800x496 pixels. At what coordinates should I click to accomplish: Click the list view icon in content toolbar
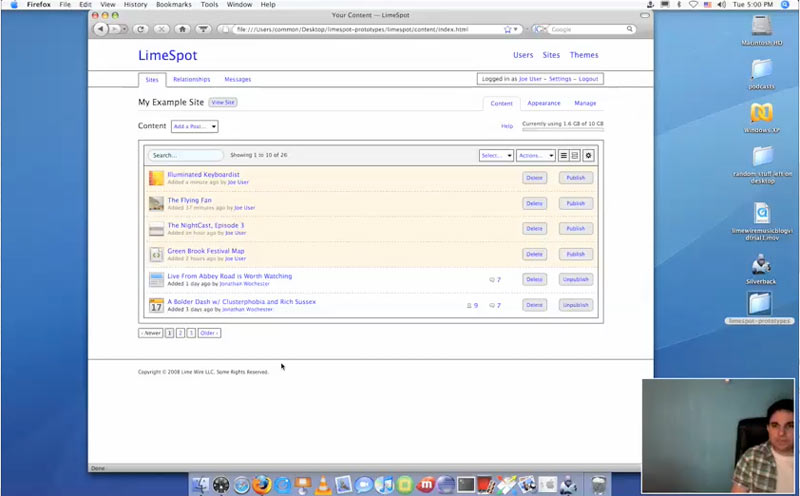click(564, 155)
